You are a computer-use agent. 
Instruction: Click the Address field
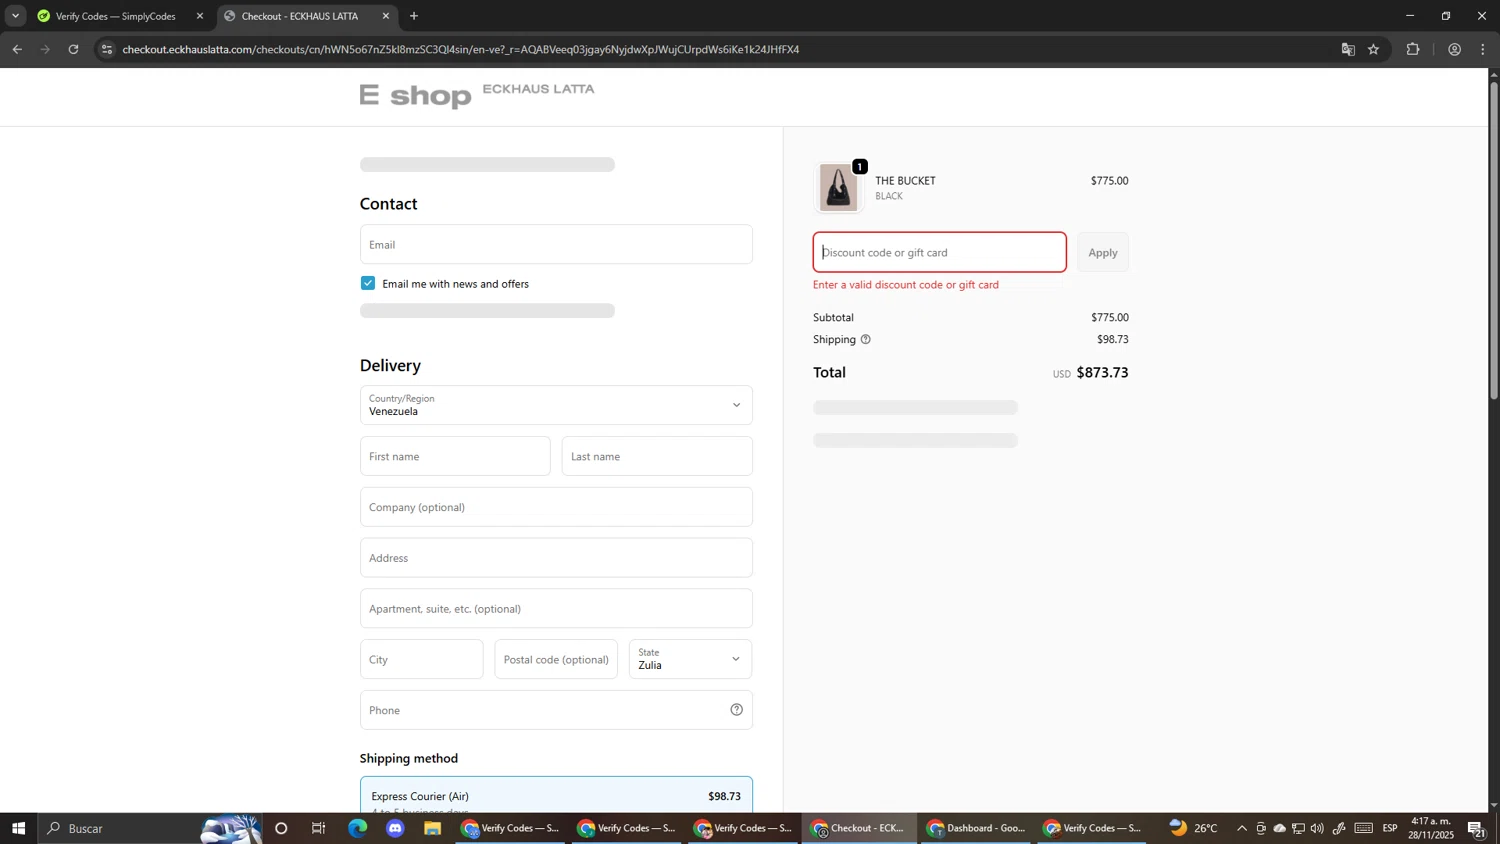556,558
